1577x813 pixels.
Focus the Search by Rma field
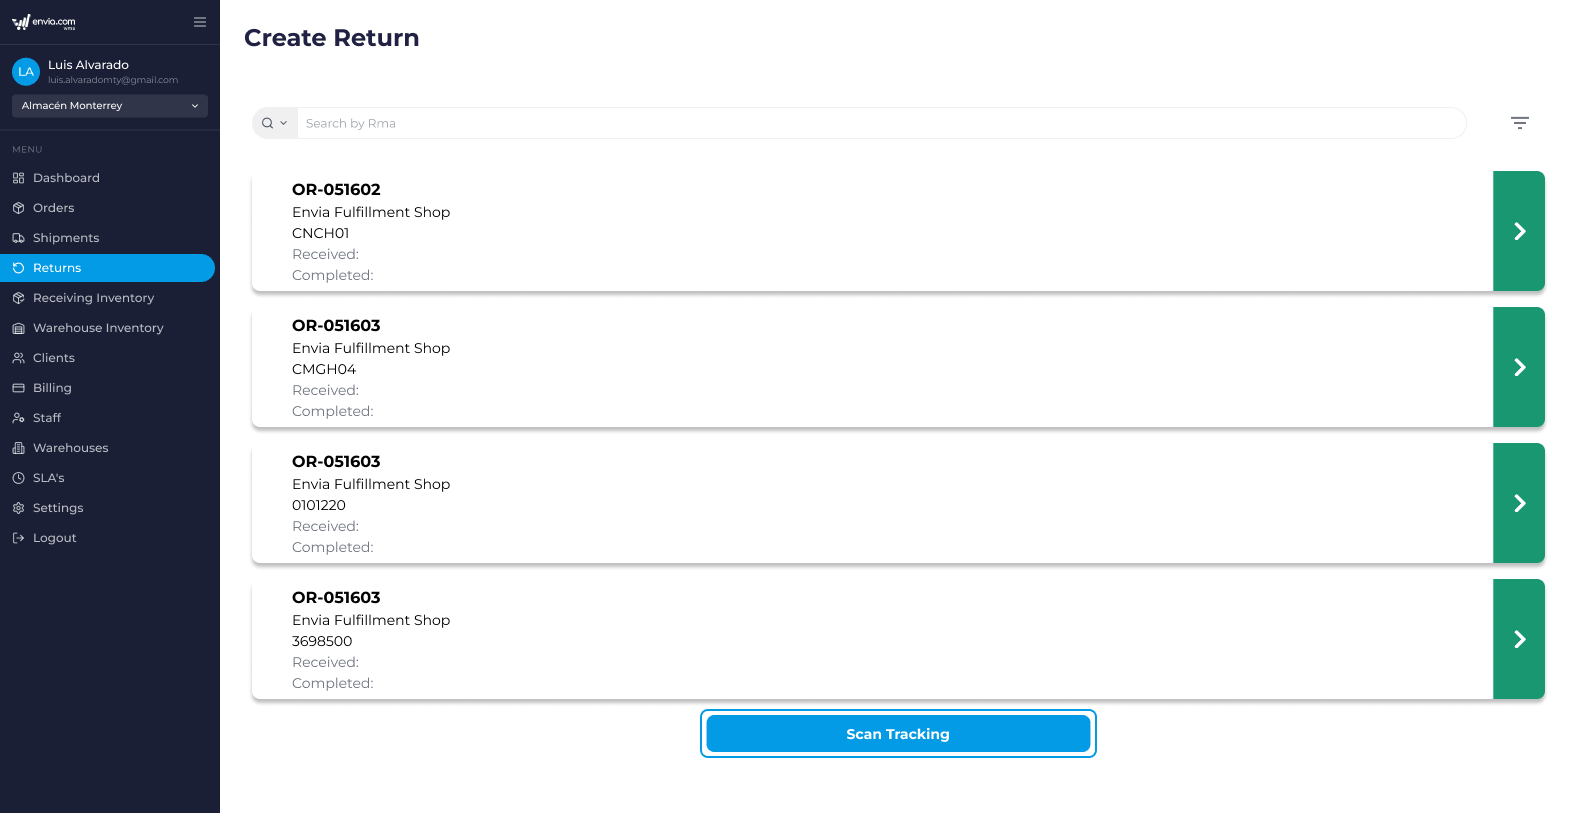click(880, 123)
